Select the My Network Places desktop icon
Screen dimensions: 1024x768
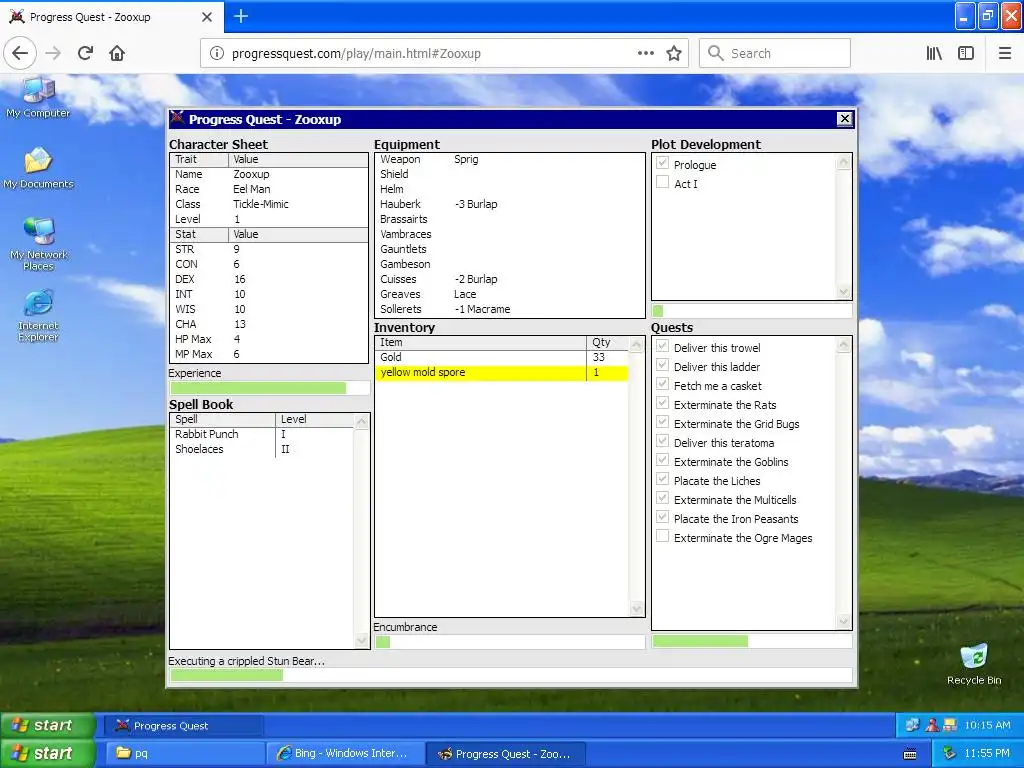pos(38,244)
